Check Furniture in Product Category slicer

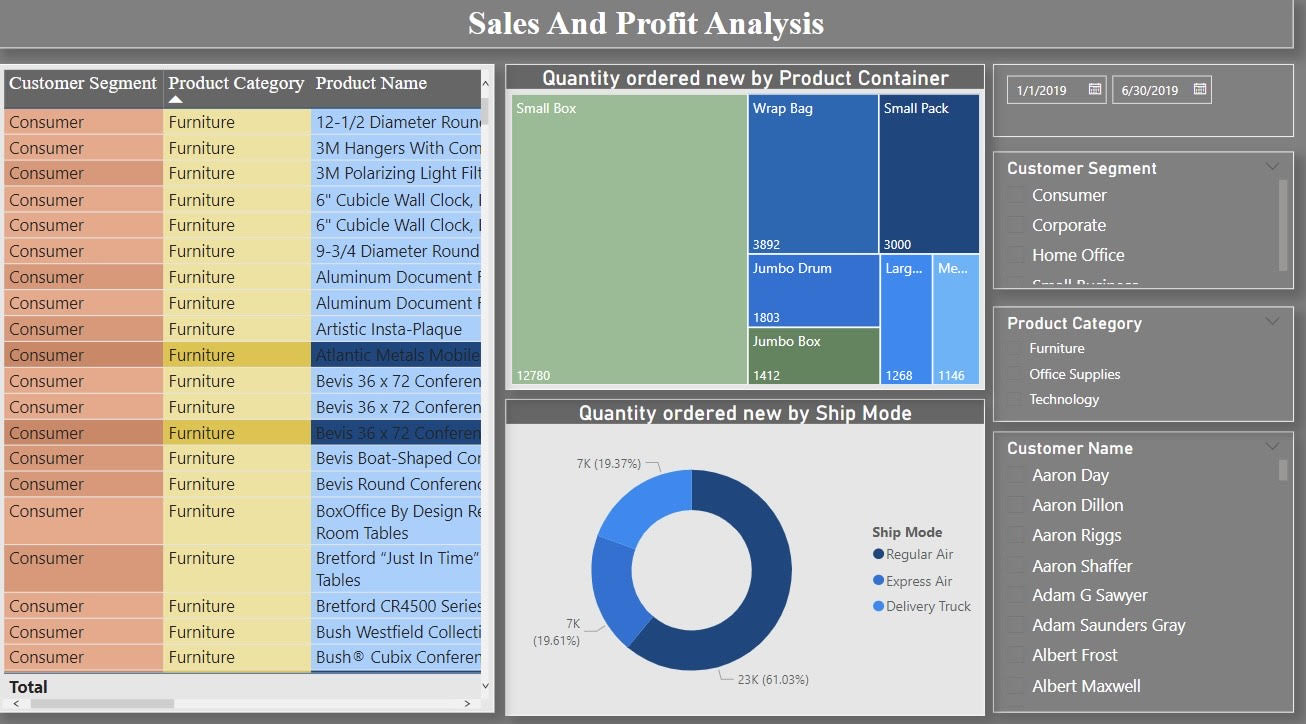pos(1017,348)
